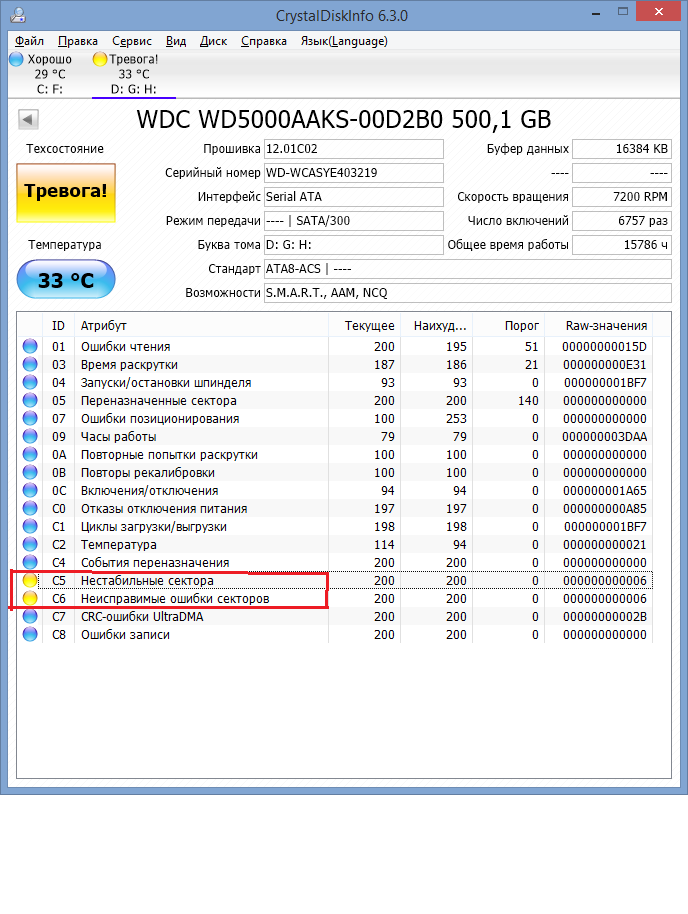Screen dimensions: 688x914
Task: Click the Порог column header
Action: coord(508,325)
